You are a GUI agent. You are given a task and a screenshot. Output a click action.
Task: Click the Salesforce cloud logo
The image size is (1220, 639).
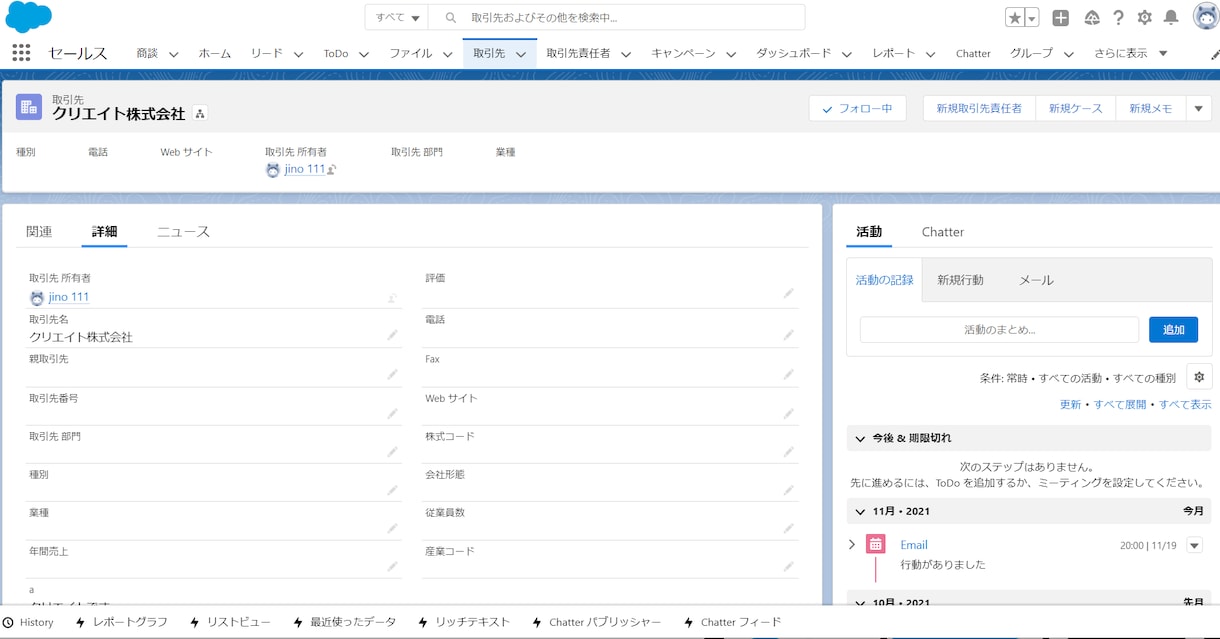point(28,17)
